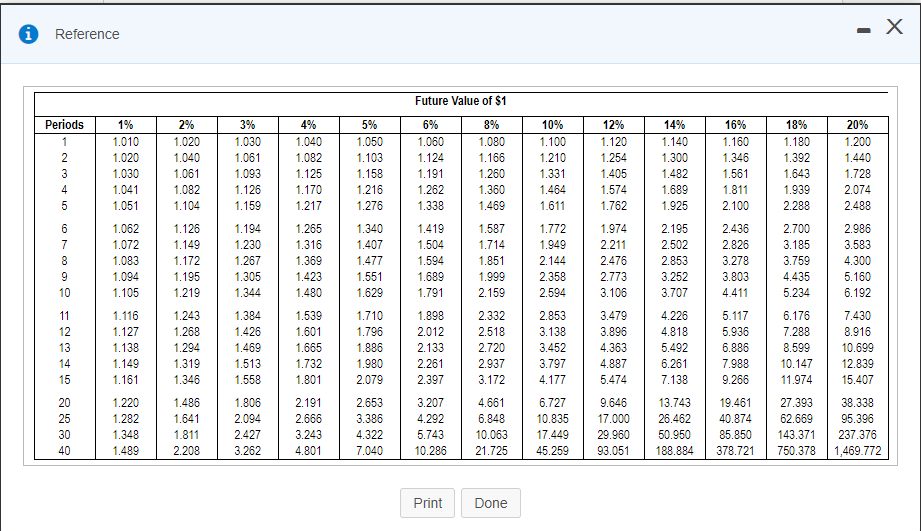Click the 3% column header
Screen dimensions: 921x531
pos(247,125)
